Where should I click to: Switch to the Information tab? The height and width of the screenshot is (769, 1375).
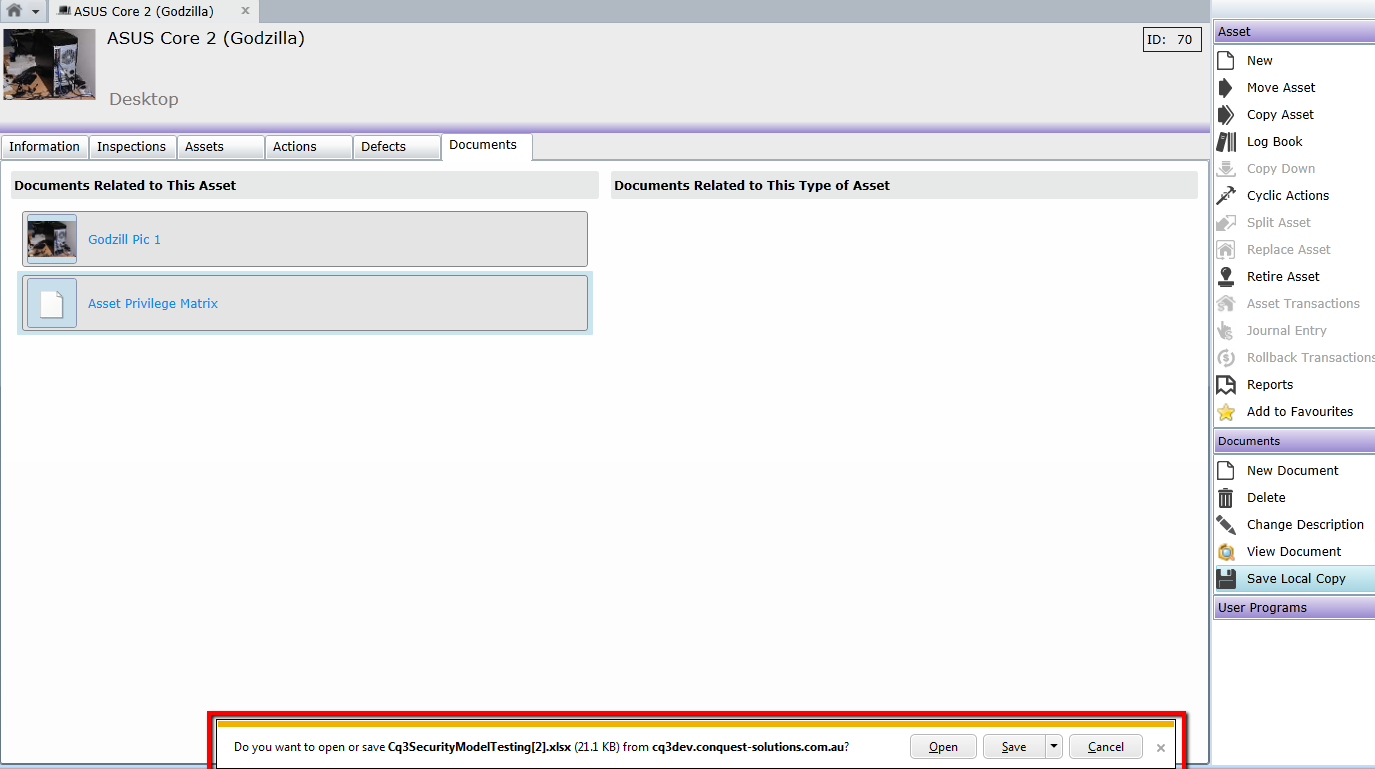tap(45, 146)
